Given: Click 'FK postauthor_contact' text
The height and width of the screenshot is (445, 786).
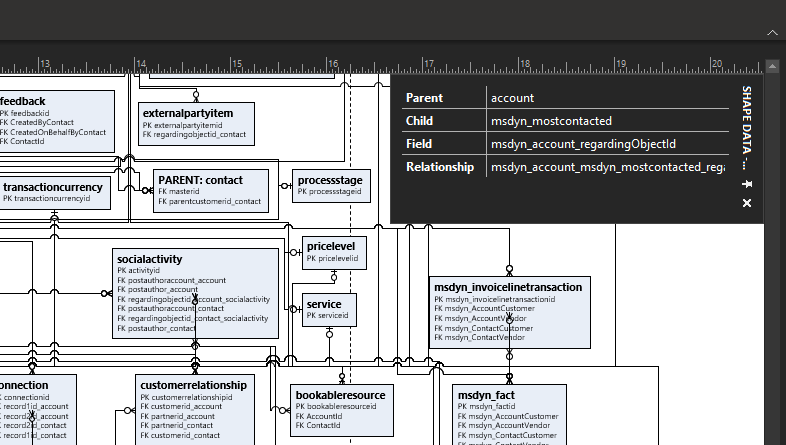Looking at the screenshot, I should tap(156, 328).
